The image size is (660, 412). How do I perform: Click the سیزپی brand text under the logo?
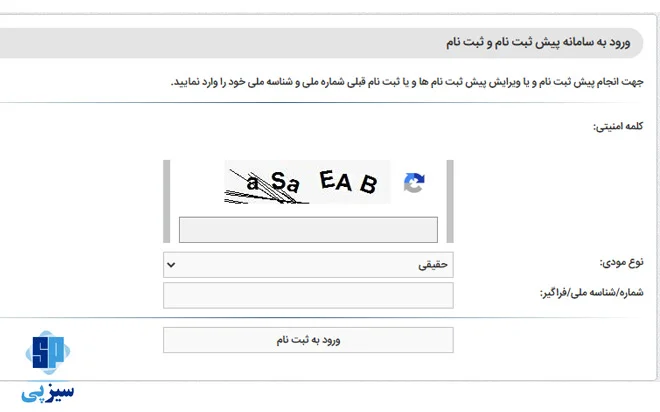point(48,392)
